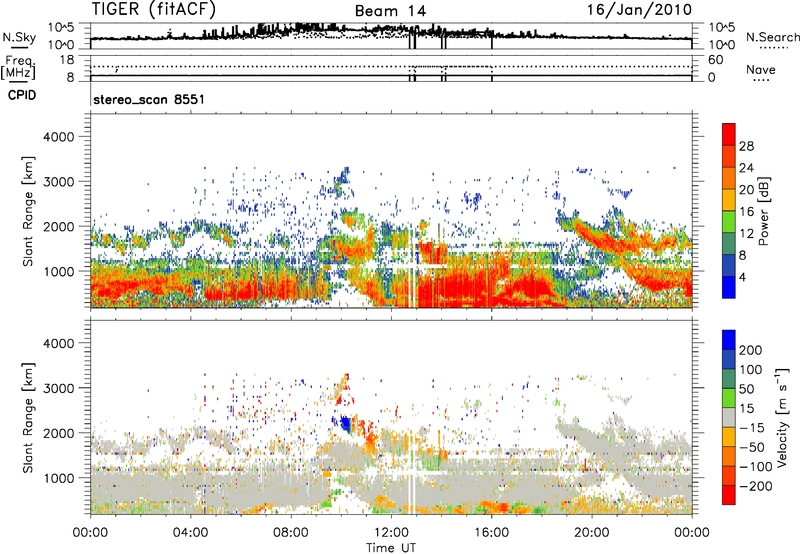Click the '28' tick on power colorbar

point(746,146)
